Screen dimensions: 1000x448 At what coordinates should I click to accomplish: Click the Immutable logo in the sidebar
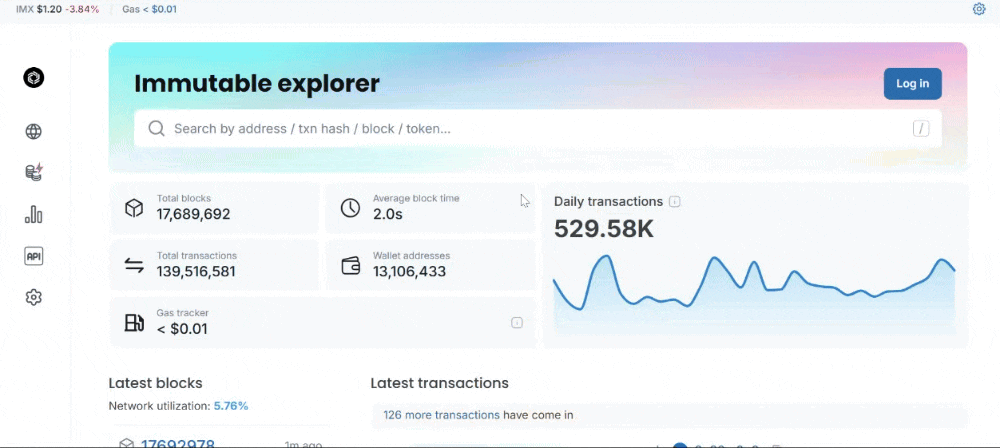point(33,78)
